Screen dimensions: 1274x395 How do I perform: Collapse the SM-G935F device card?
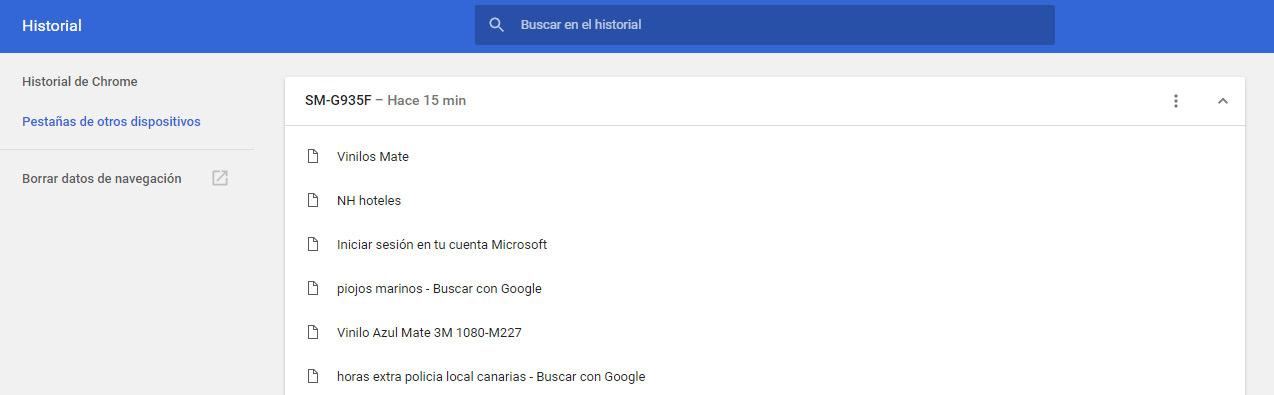click(1222, 101)
